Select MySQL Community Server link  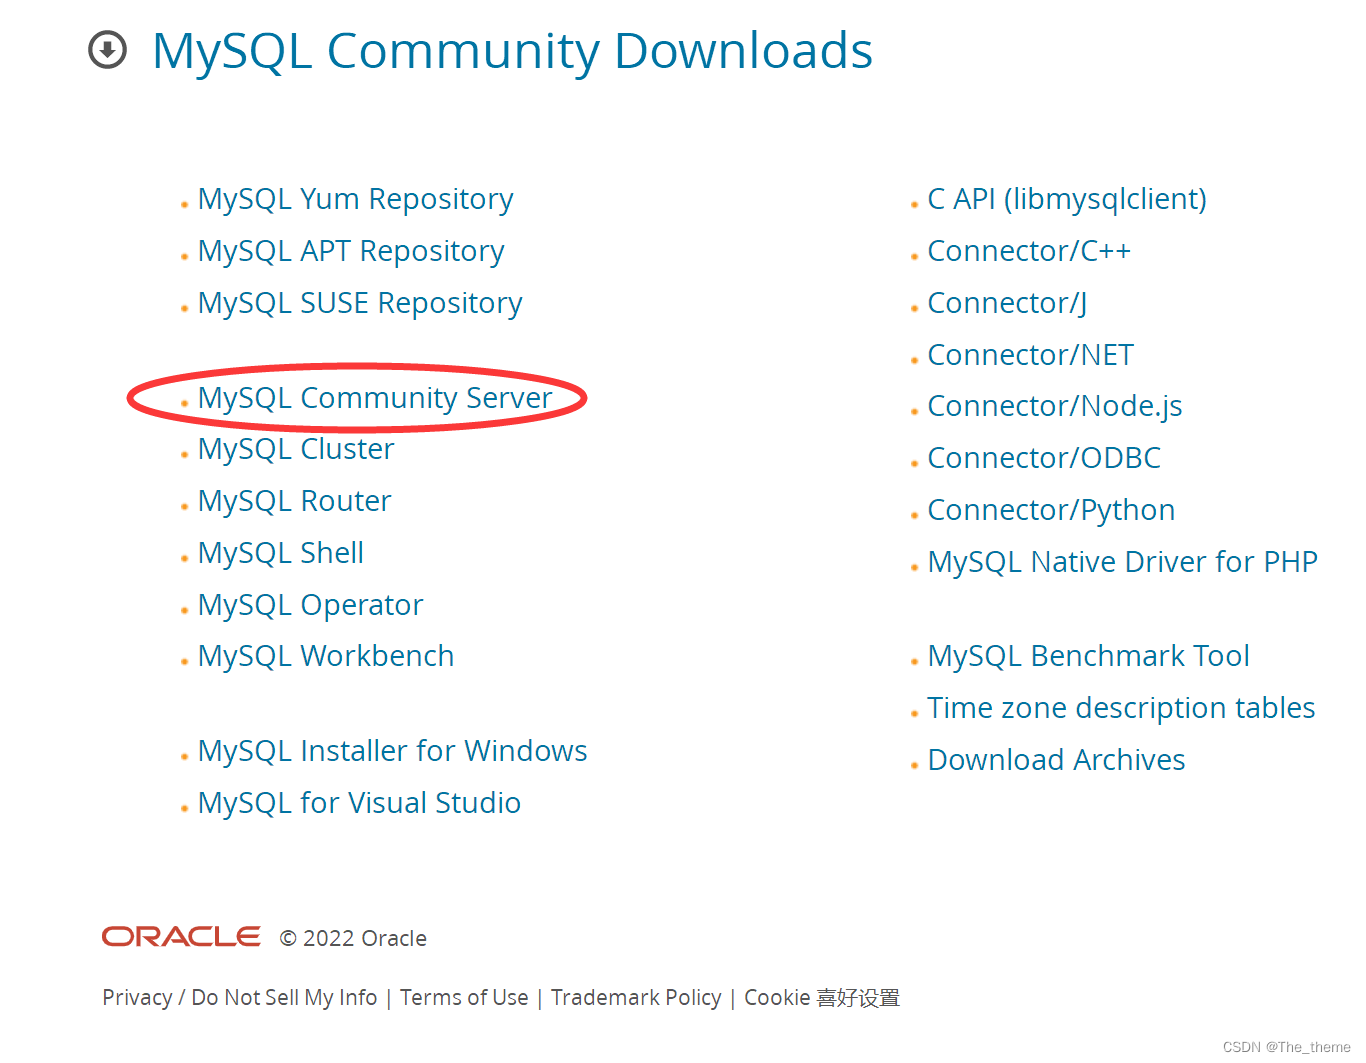[x=375, y=398]
